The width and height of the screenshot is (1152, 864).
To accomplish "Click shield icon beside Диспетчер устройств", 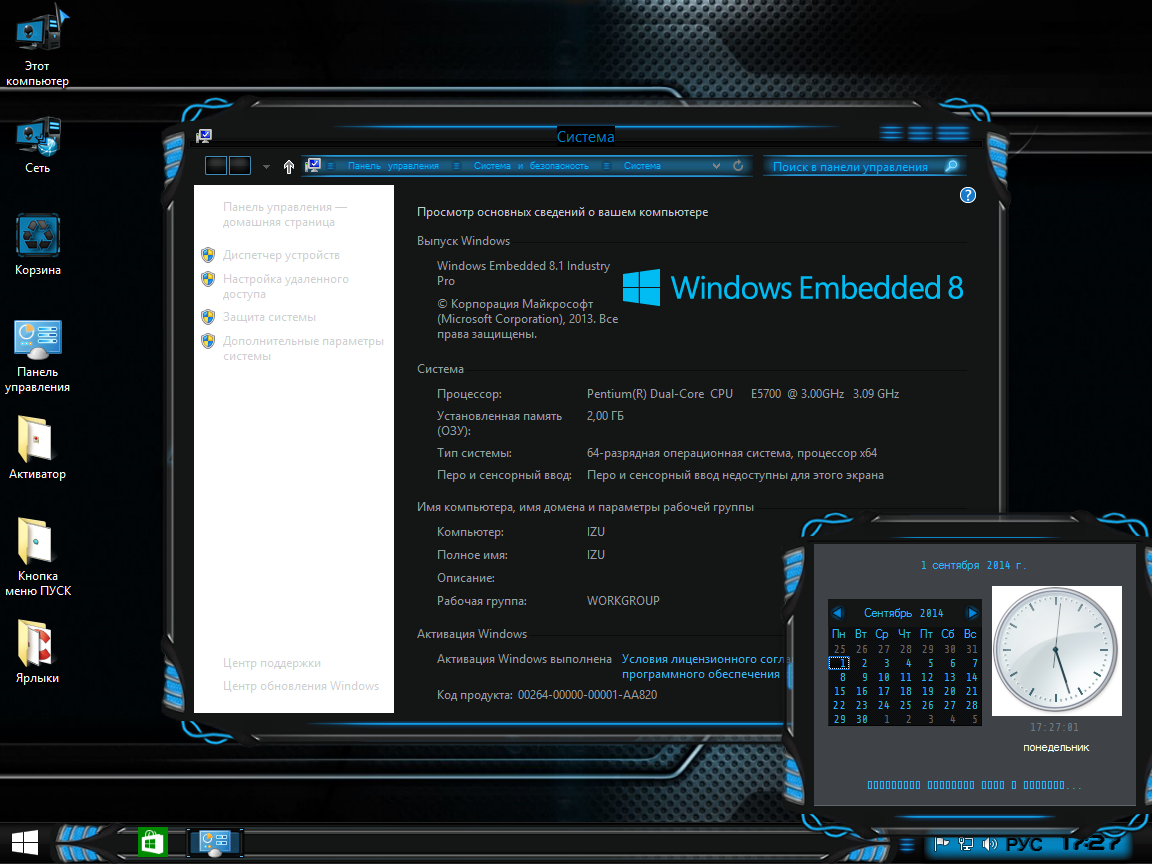I will click(208, 255).
